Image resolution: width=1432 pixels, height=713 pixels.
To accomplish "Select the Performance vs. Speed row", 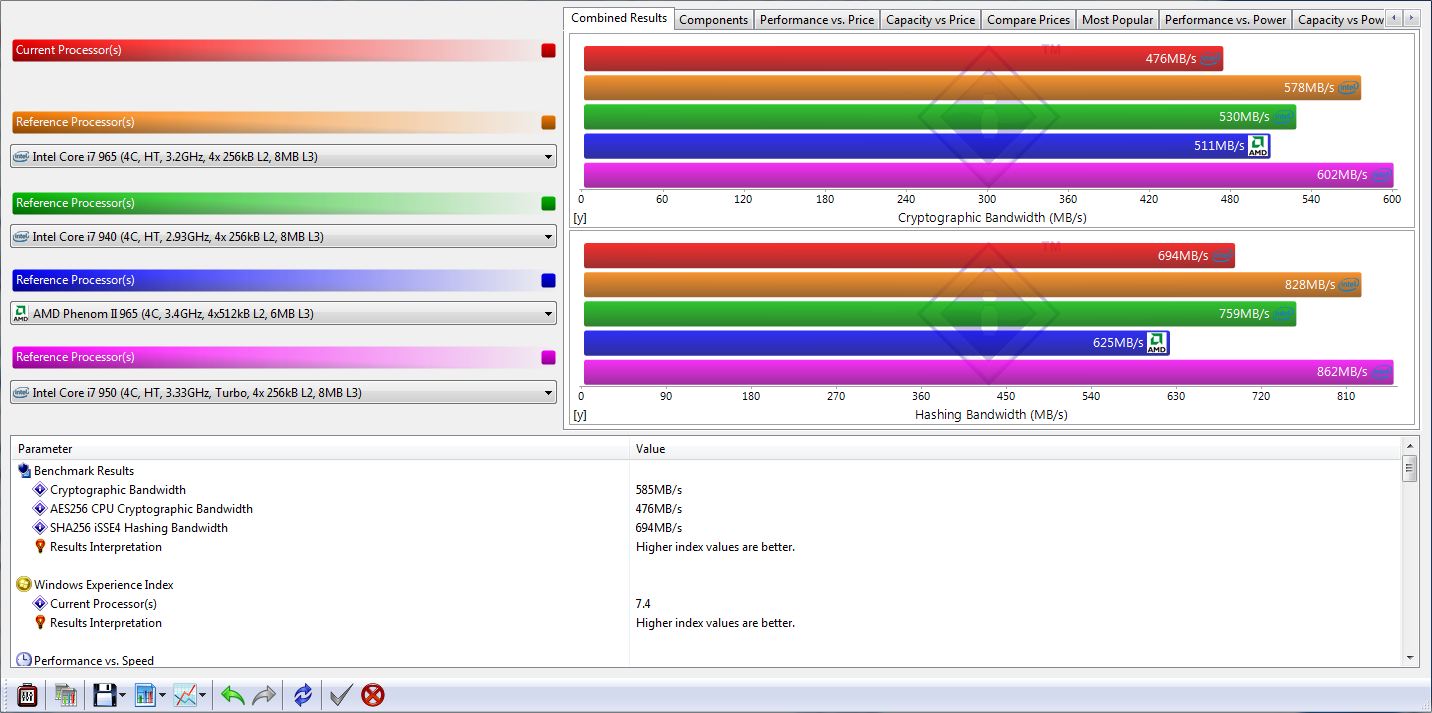I will click(706, 660).
